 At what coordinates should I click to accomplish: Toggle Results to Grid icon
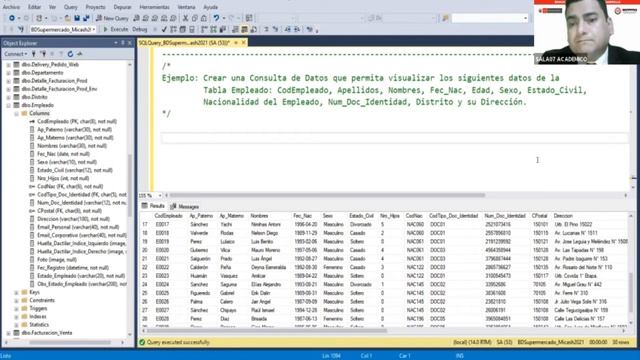click(244, 29)
